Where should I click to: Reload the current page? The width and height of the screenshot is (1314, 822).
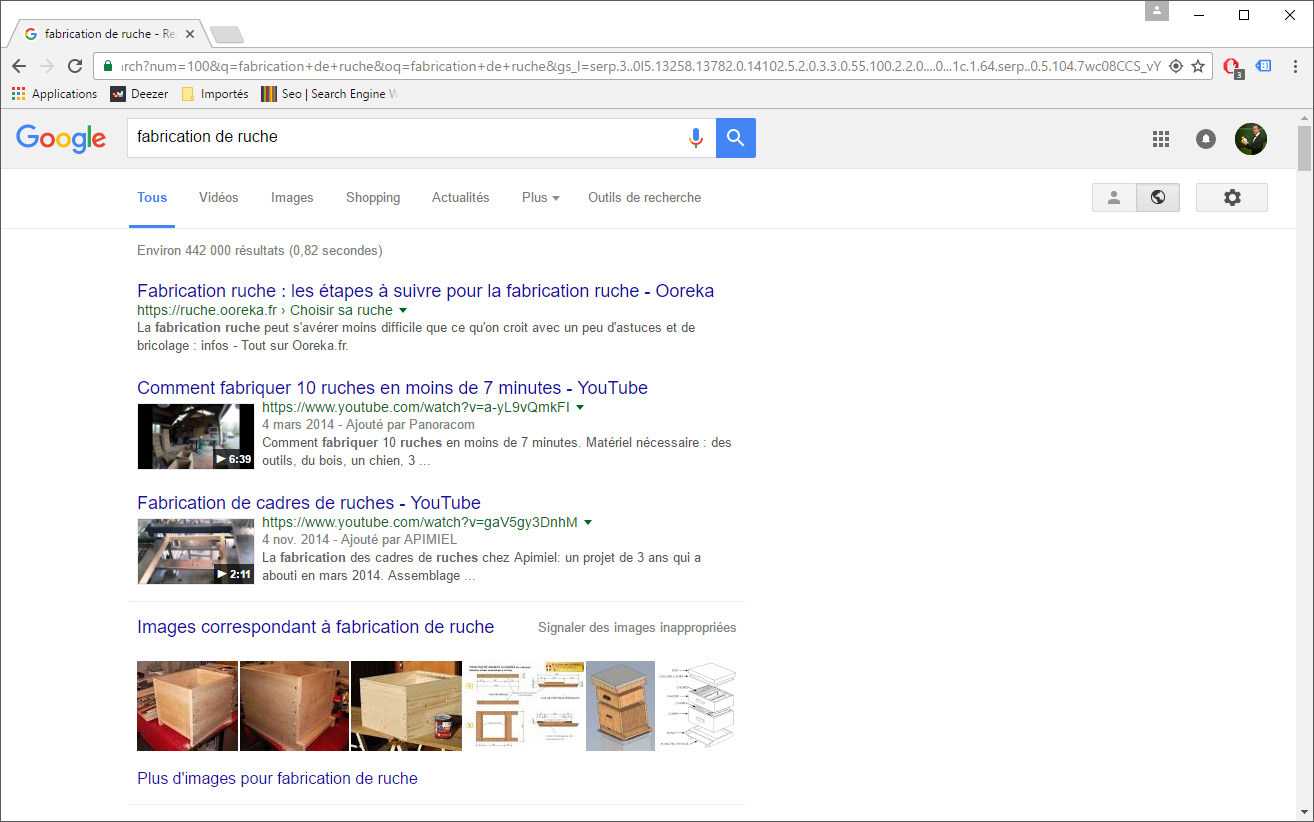75,66
